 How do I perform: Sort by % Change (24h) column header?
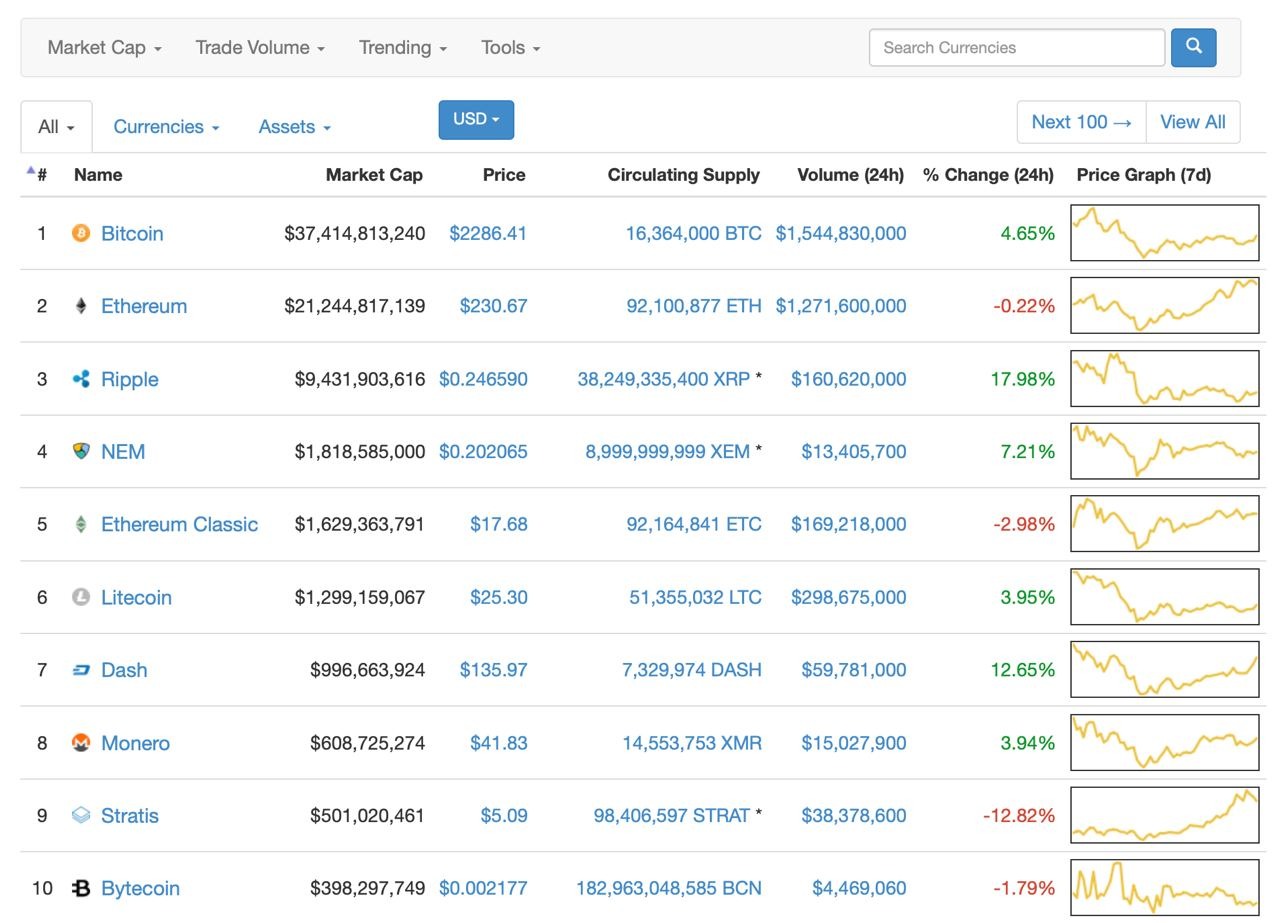click(988, 175)
